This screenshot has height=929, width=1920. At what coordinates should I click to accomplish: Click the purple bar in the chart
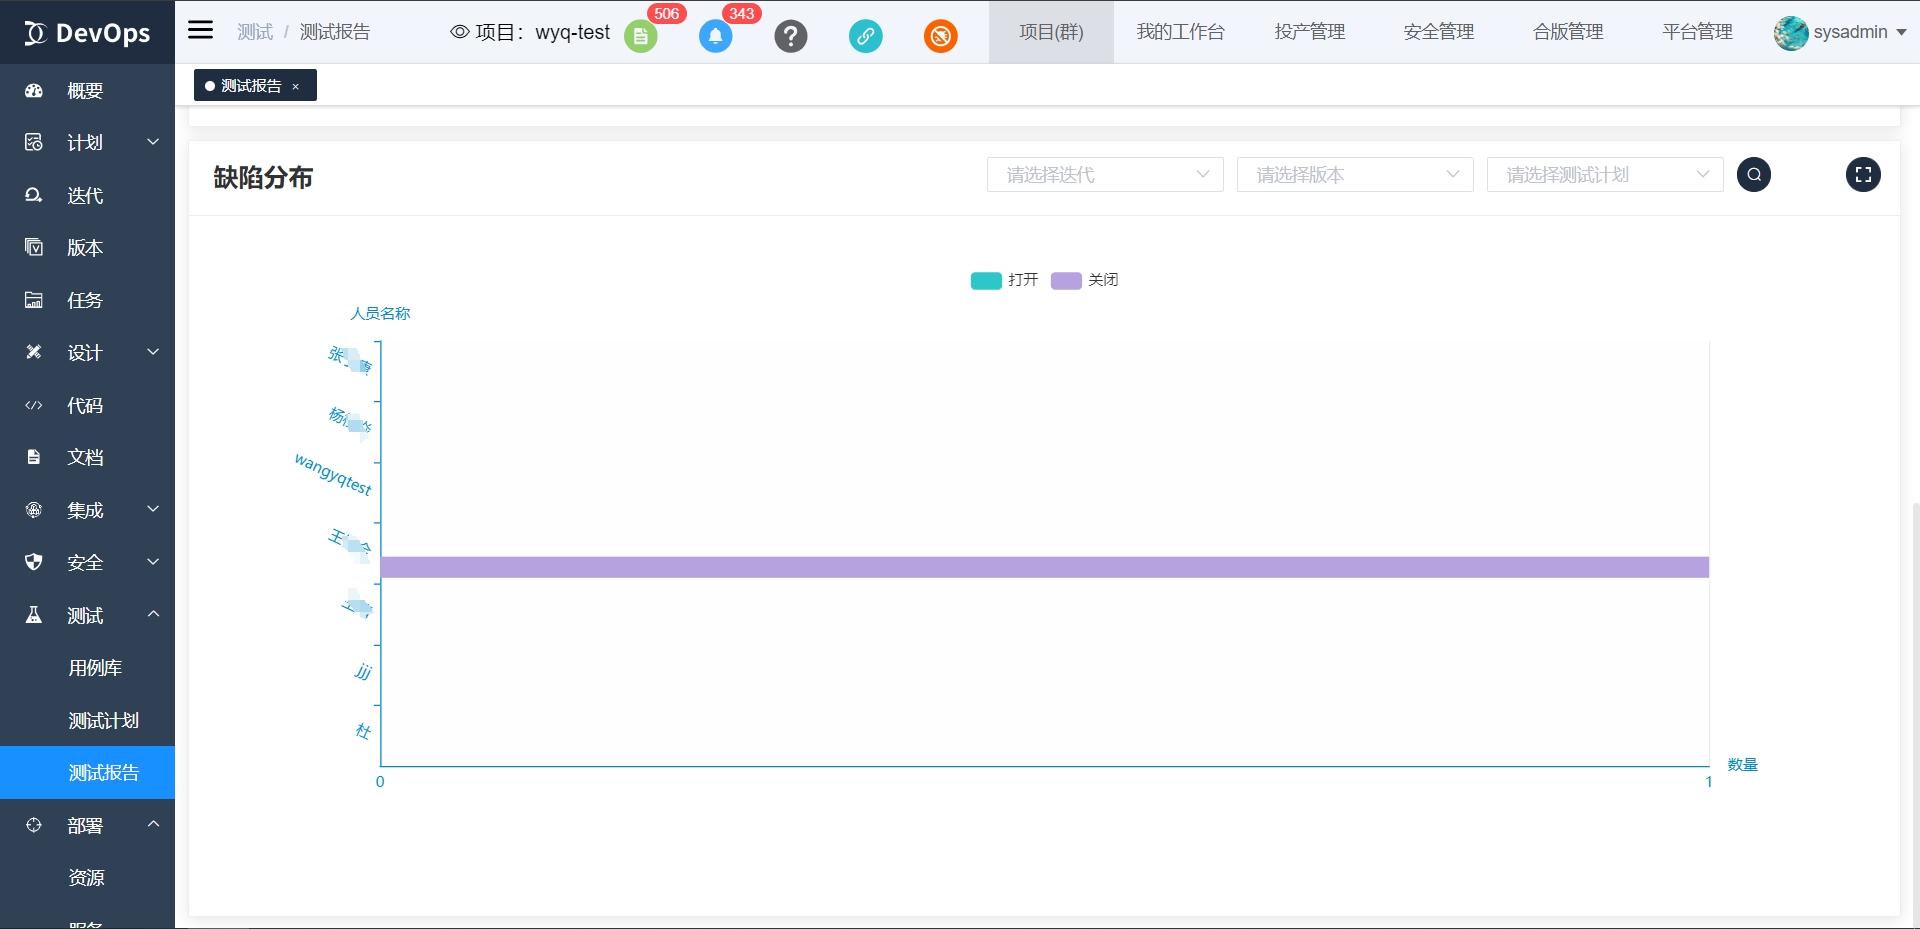pos(1046,567)
